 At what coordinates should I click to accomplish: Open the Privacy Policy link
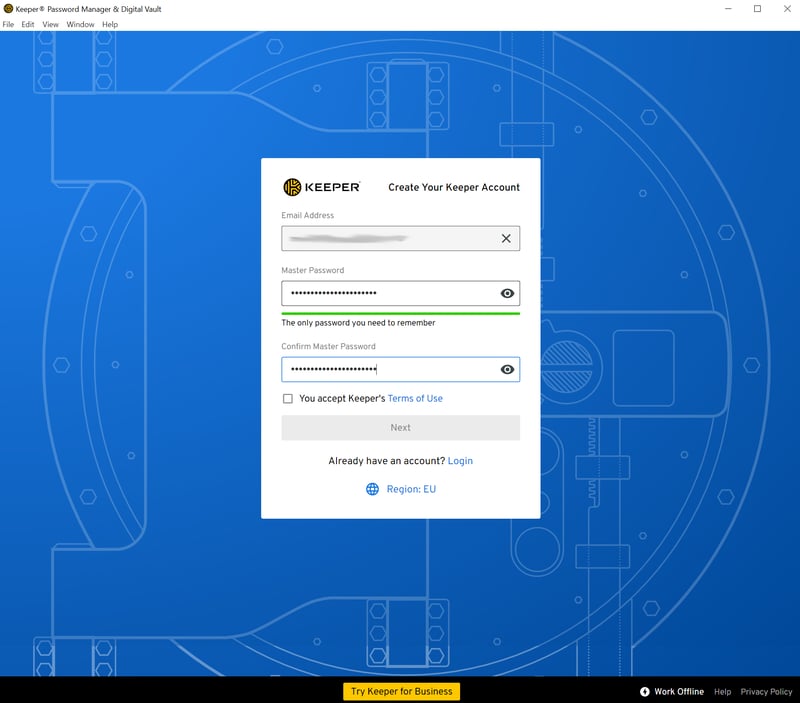point(766,692)
